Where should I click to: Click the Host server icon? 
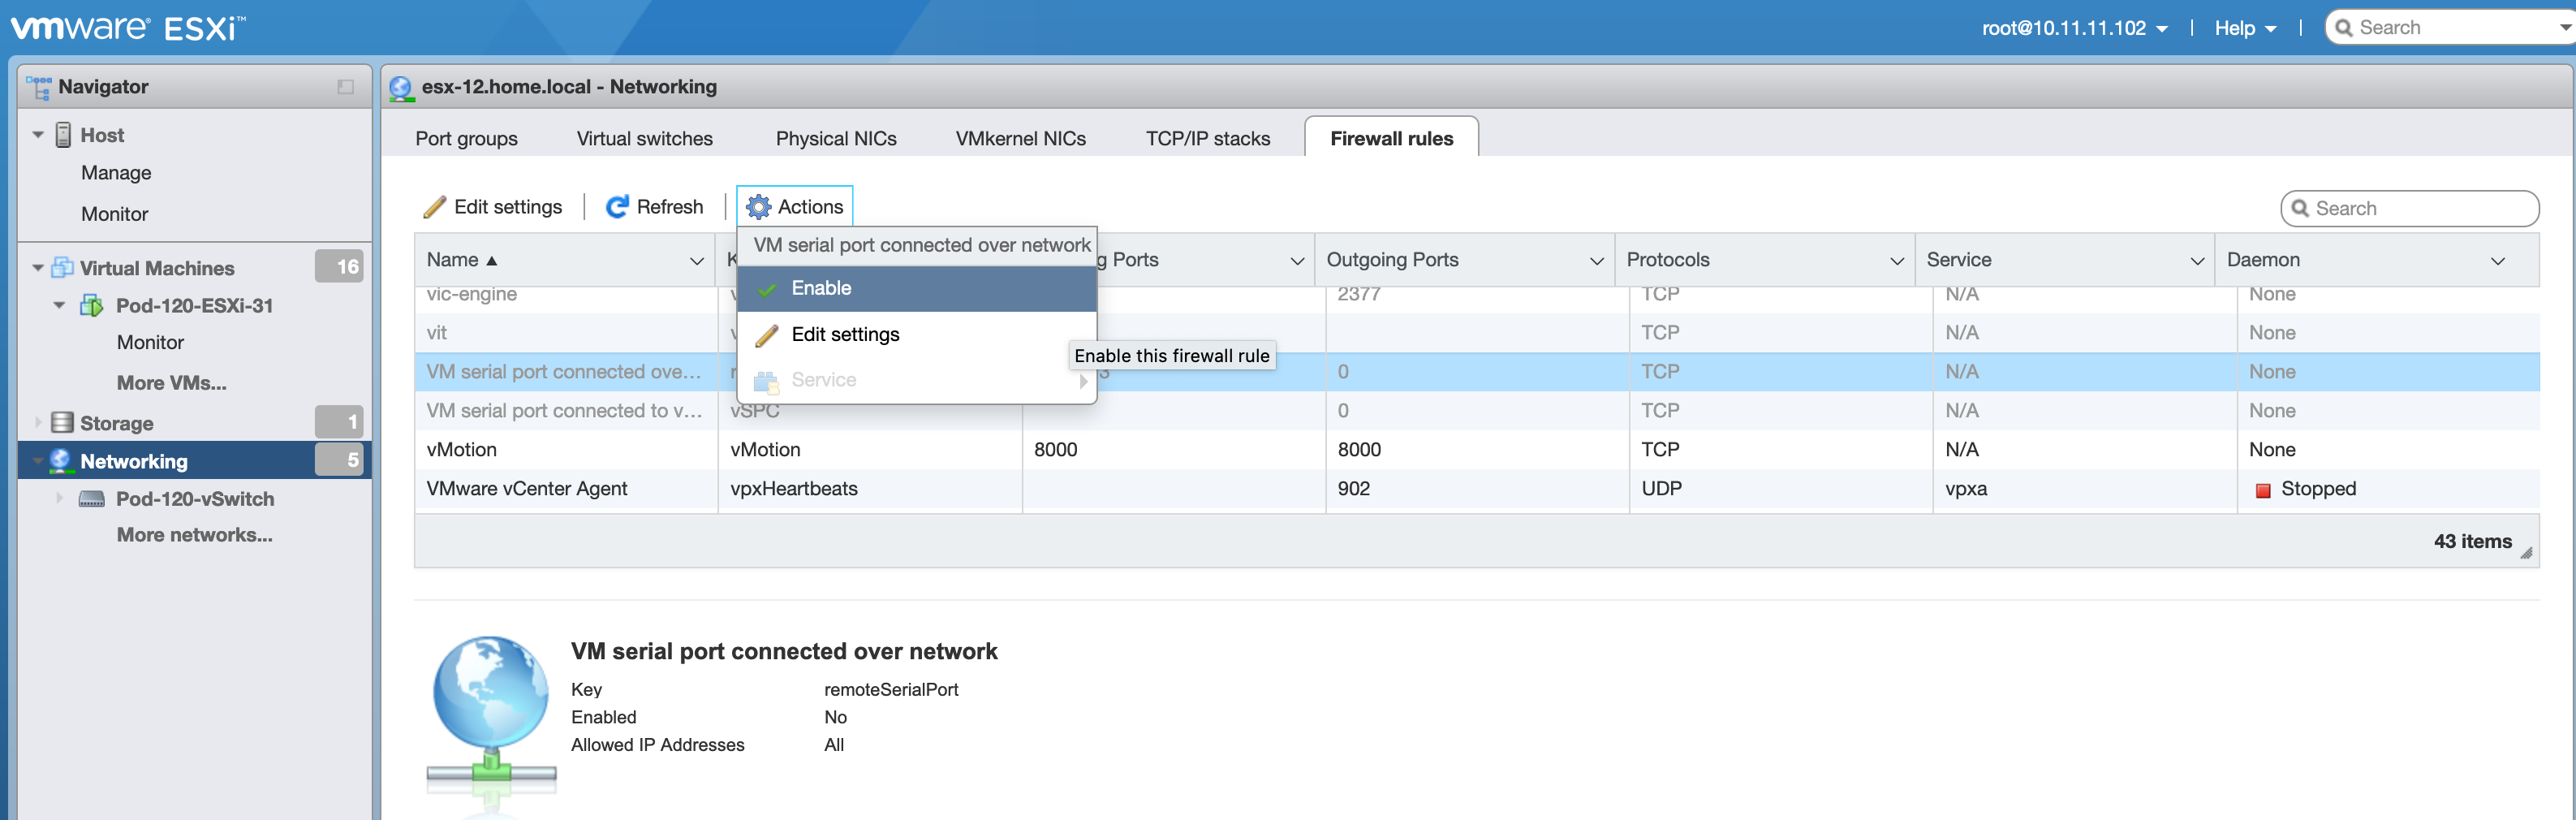[63, 135]
